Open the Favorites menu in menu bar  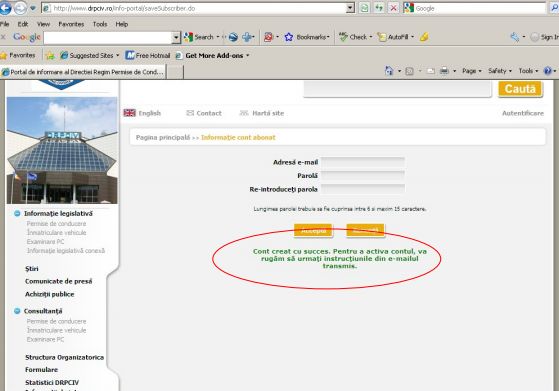coord(71,24)
